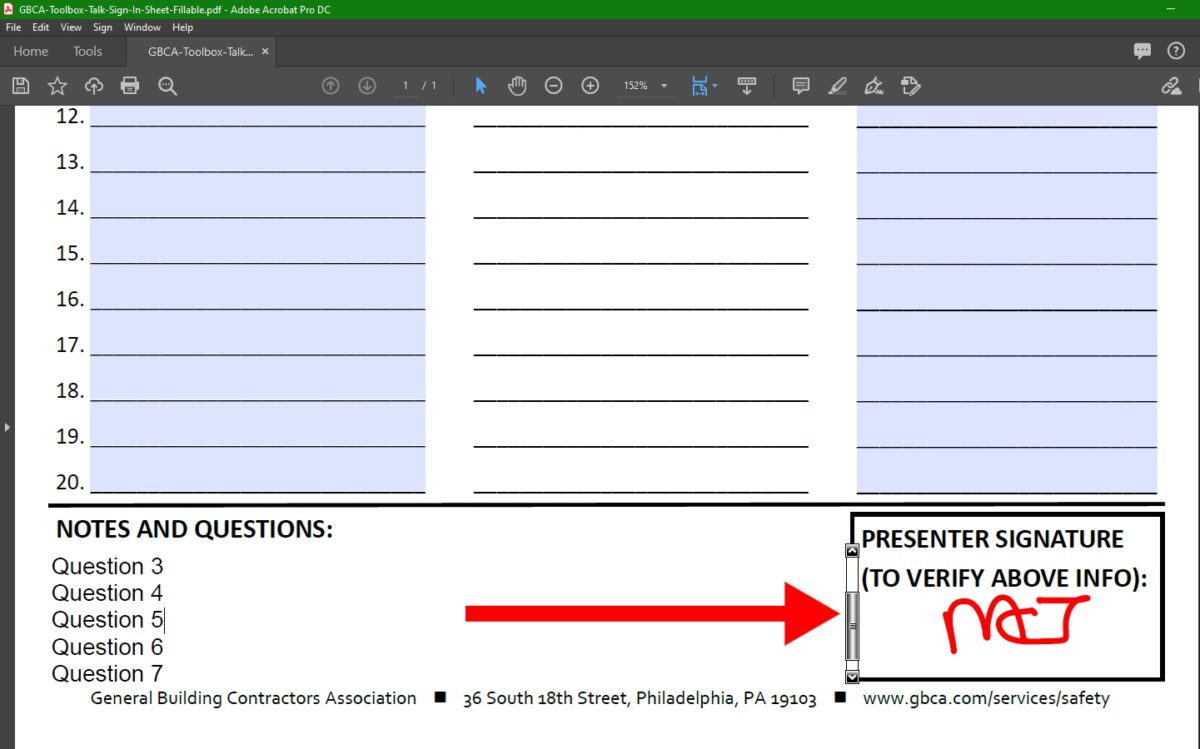Click the Edit menu
The width and height of the screenshot is (1200, 749).
click(x=40, y=27)
